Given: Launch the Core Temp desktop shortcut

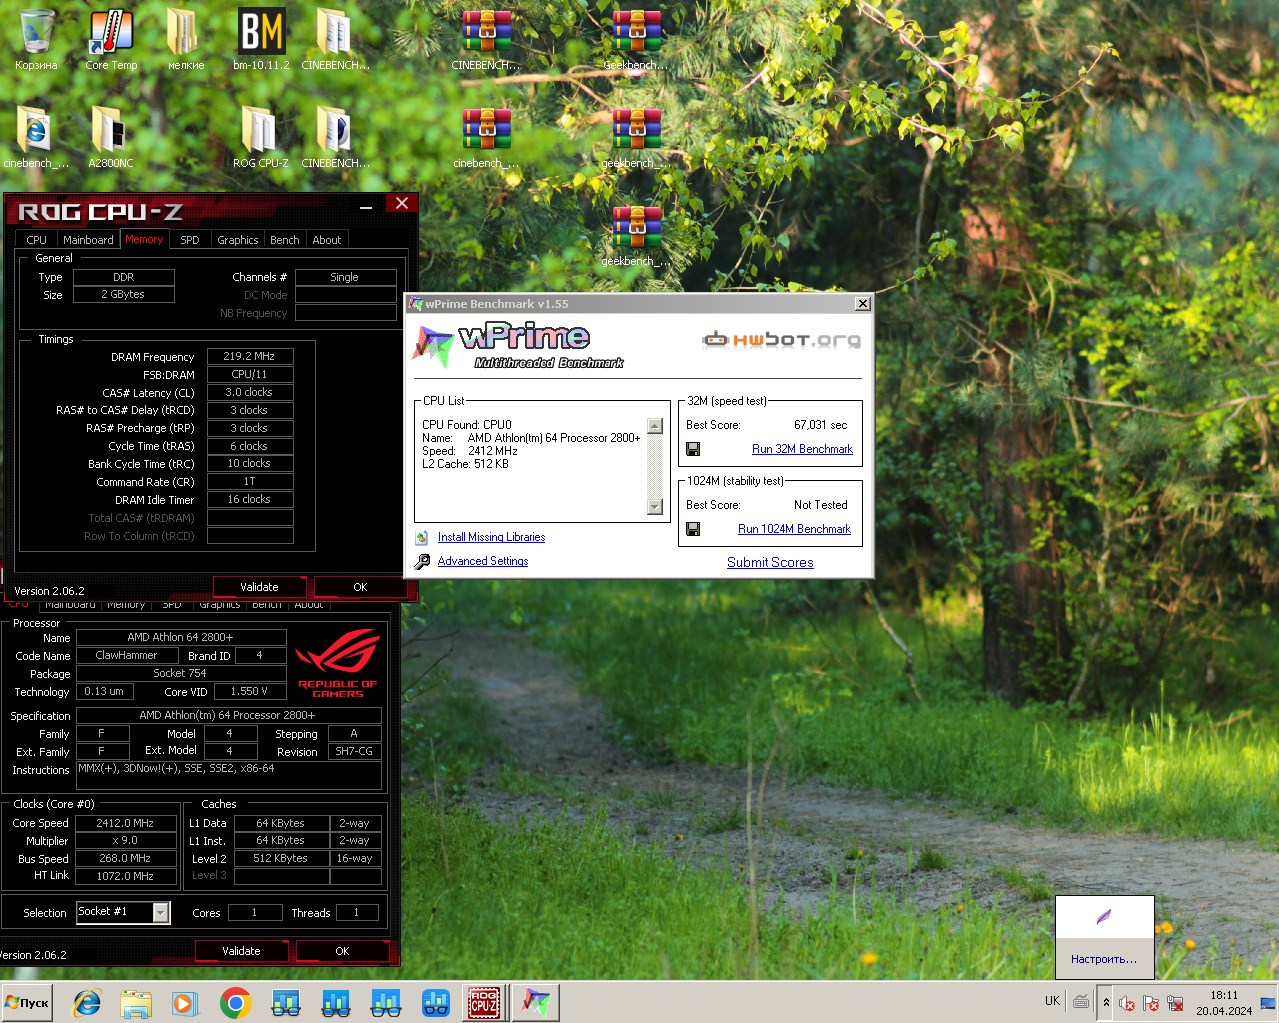Looking at the screenshot, I should click(111, 40).
